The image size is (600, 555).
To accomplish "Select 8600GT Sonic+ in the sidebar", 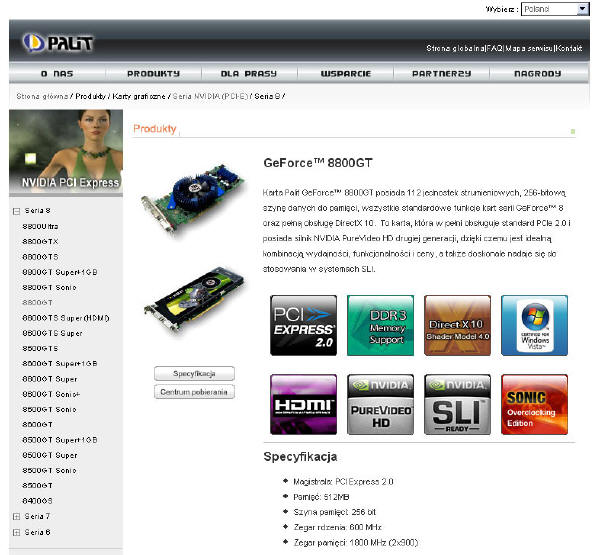I will point(51,394).
